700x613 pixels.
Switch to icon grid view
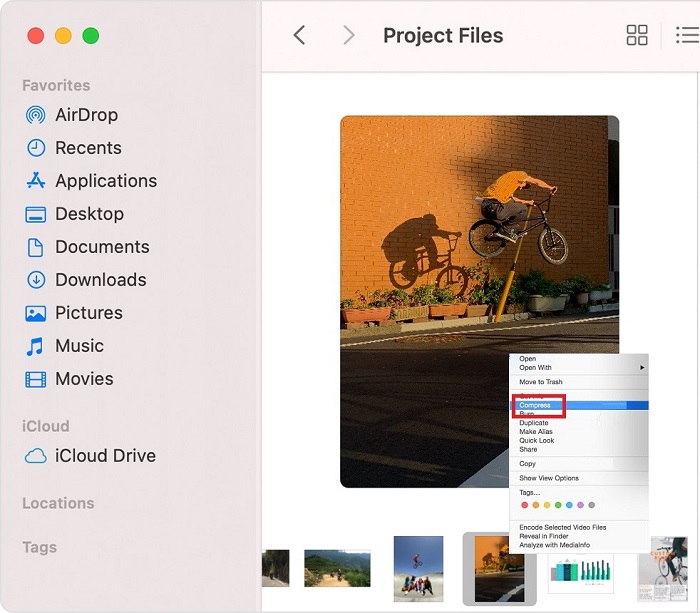coord(637,35)
